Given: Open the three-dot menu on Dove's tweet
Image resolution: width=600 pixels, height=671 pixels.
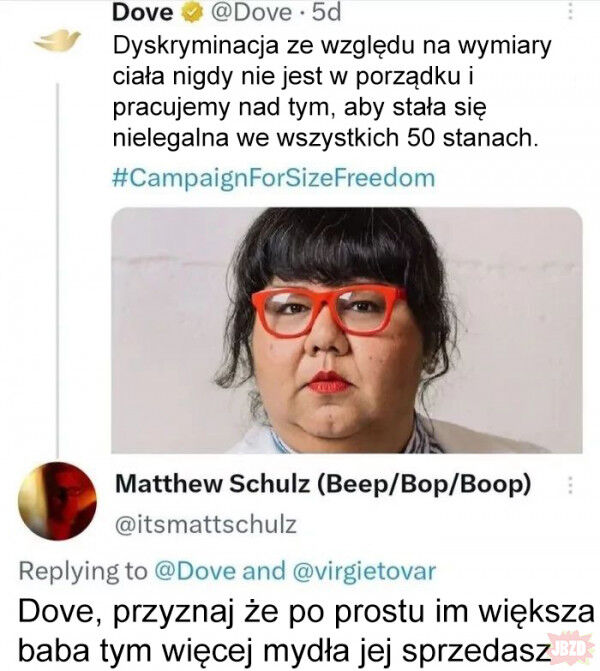Looking at the screenshot, I should [x=570, y=12].
